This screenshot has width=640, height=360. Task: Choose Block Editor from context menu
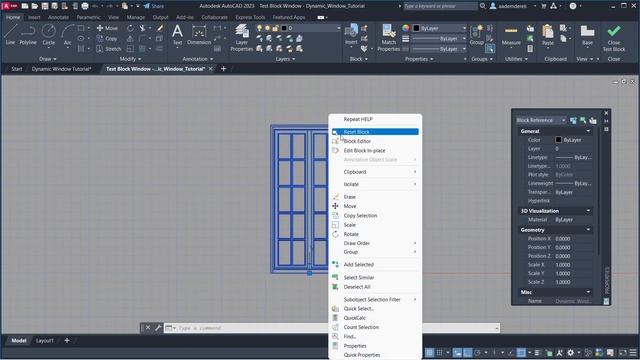tap(375, 141)
